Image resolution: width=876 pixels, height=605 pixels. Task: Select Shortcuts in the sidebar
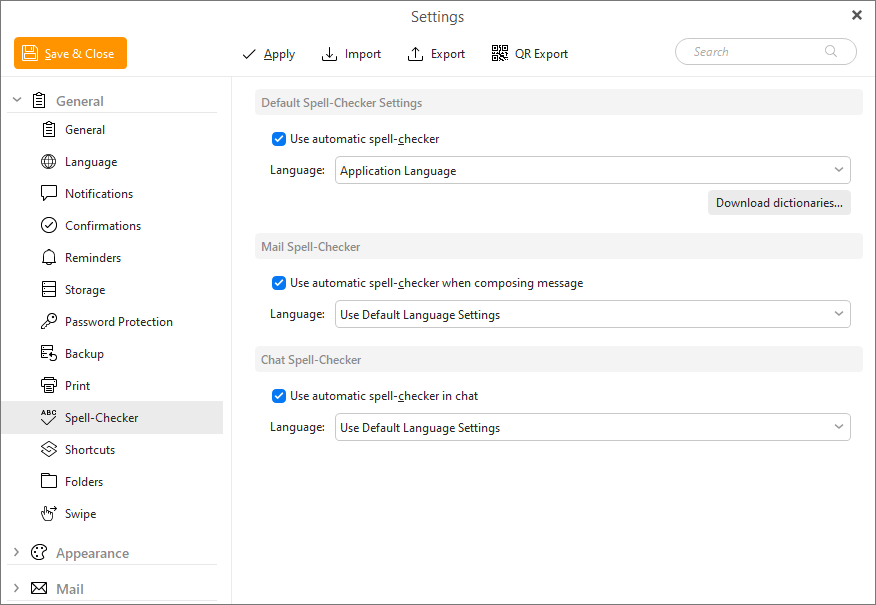pos(89,450)
